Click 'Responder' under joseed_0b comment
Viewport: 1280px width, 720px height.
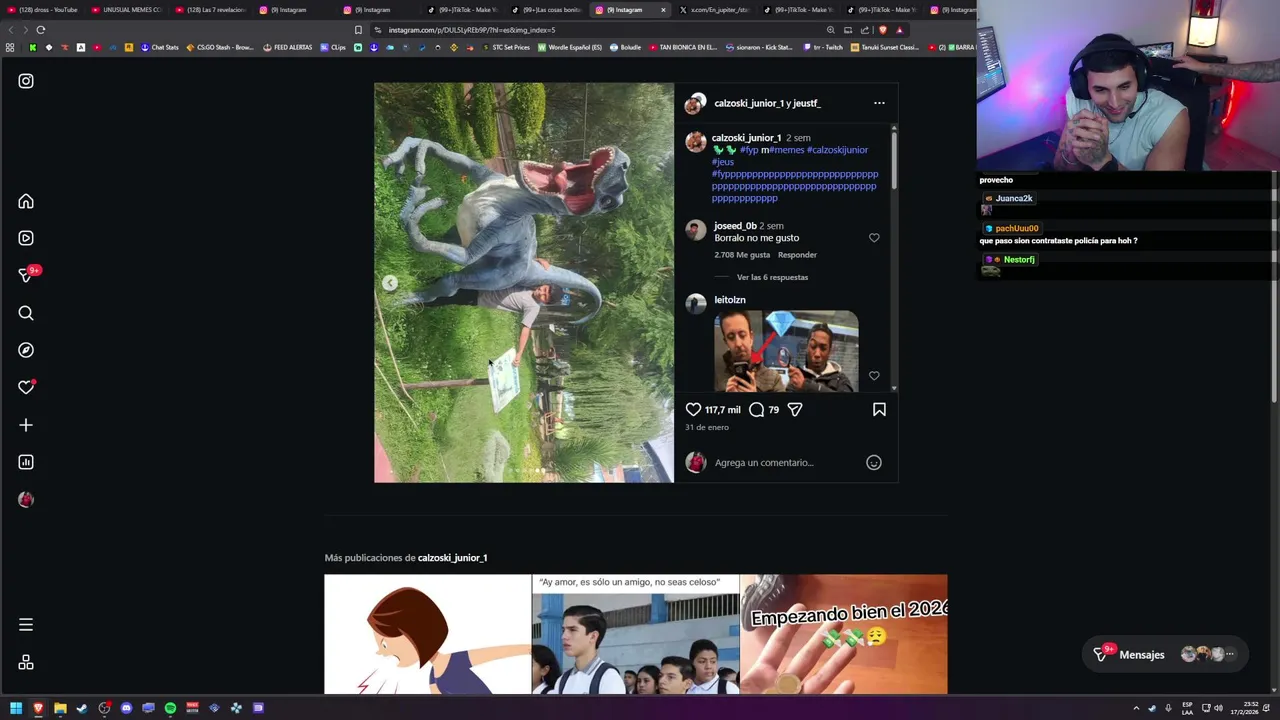coord(797,255)
